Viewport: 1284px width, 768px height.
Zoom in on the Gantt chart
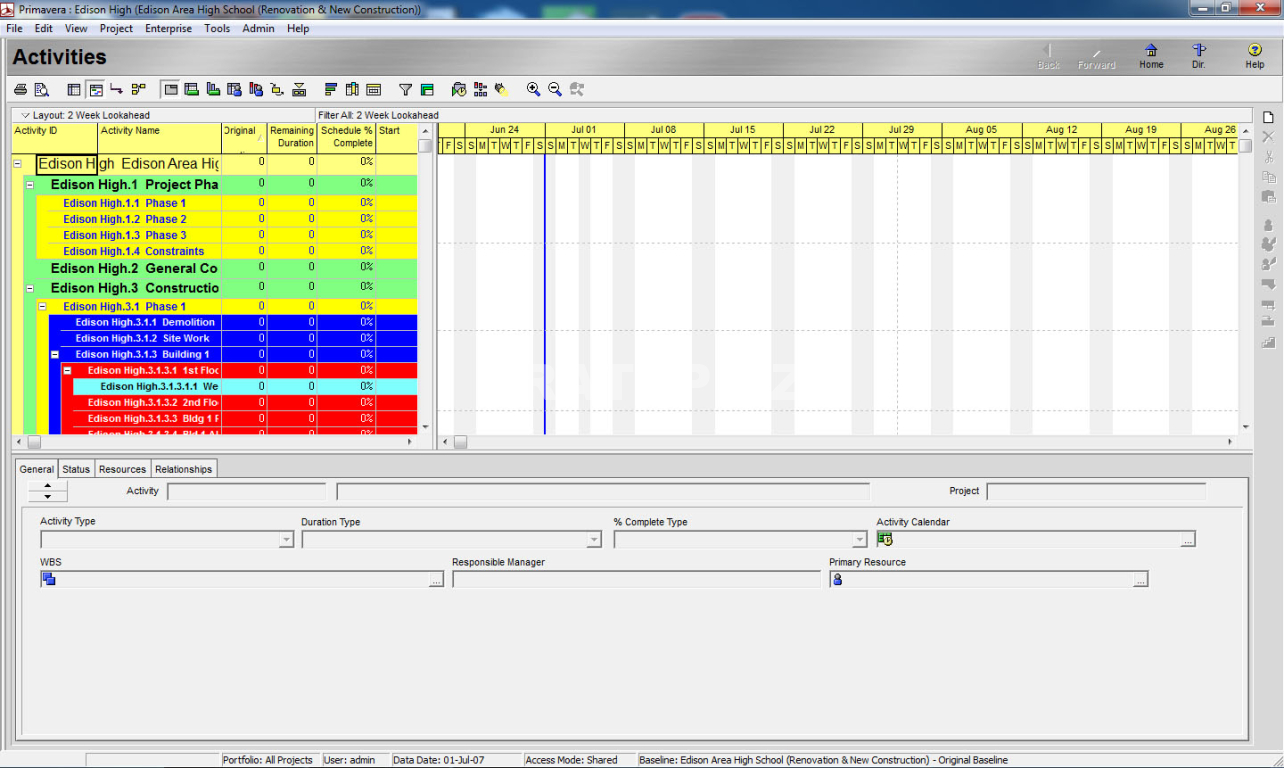coord(533,90)
